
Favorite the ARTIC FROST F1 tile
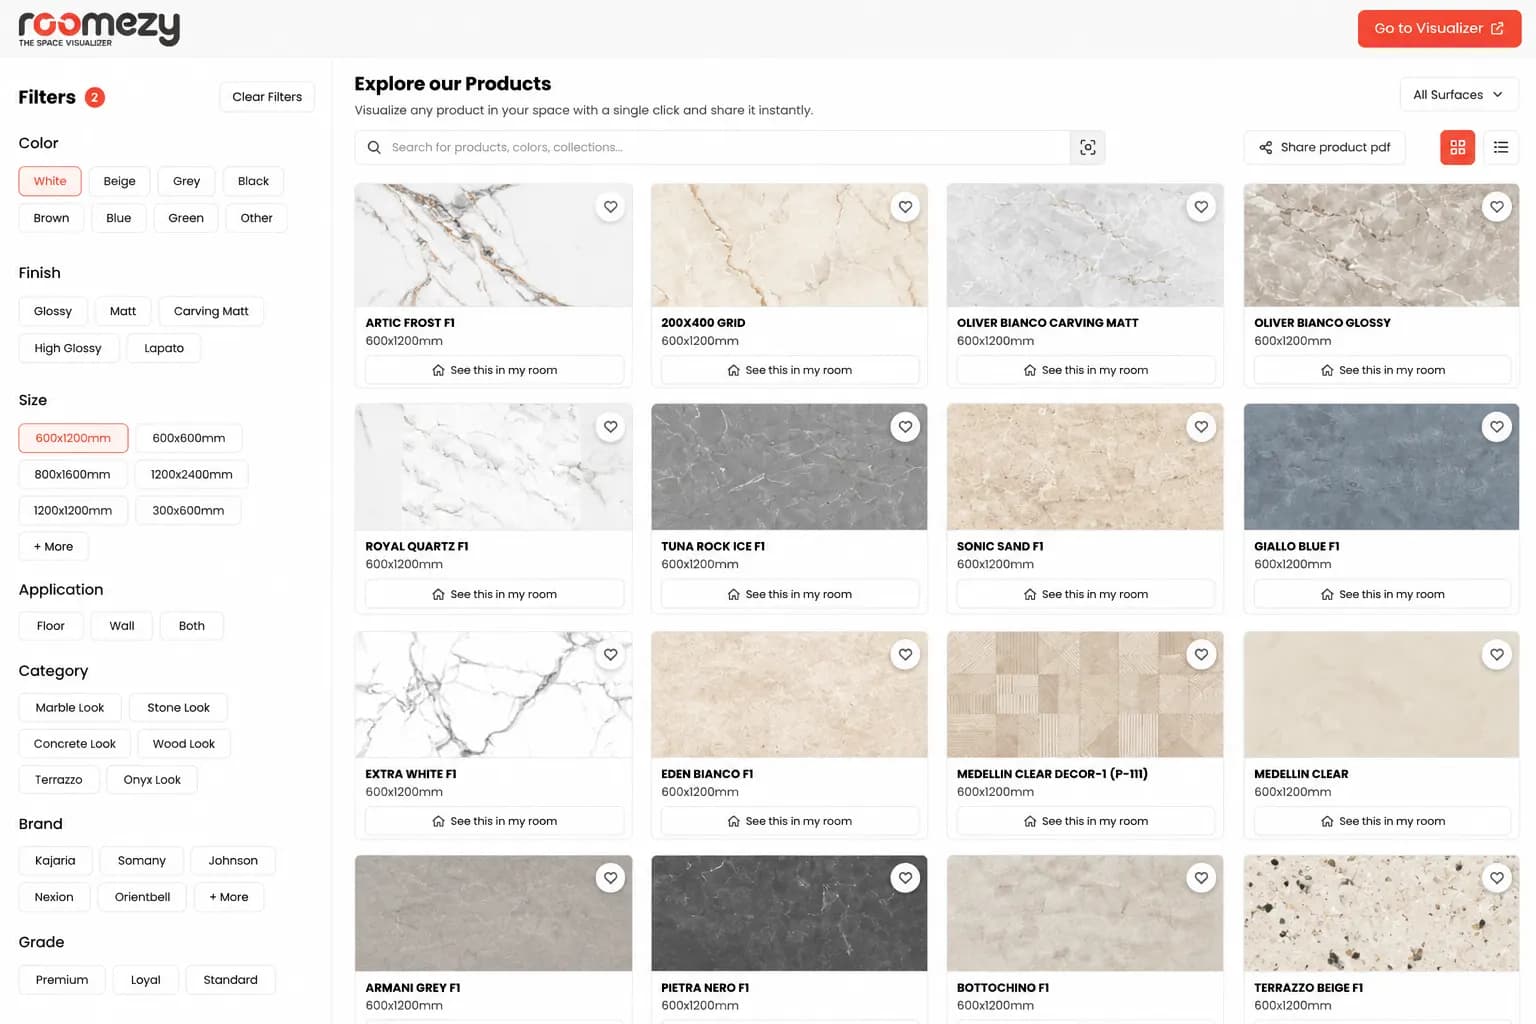(610, 207)
